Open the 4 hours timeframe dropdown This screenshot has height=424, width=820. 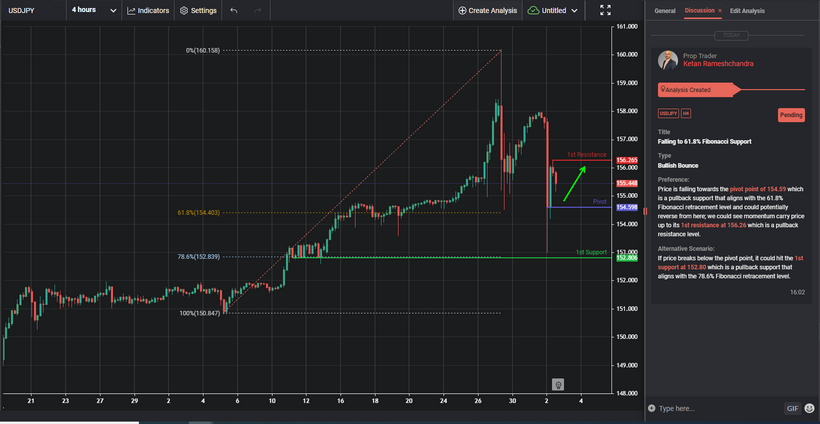click(94, 10)
